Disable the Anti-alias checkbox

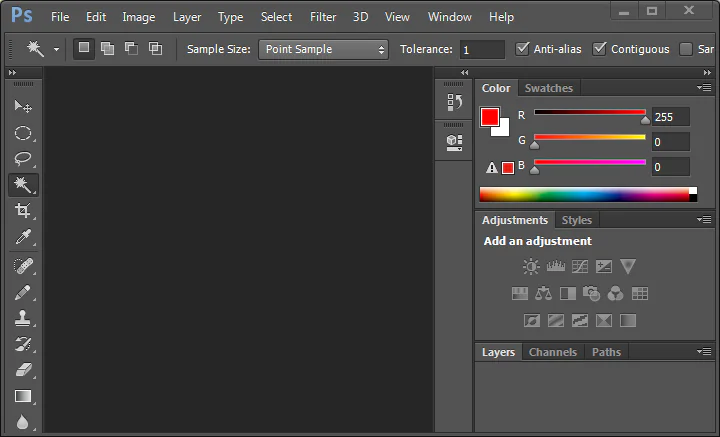coord(523,49)
